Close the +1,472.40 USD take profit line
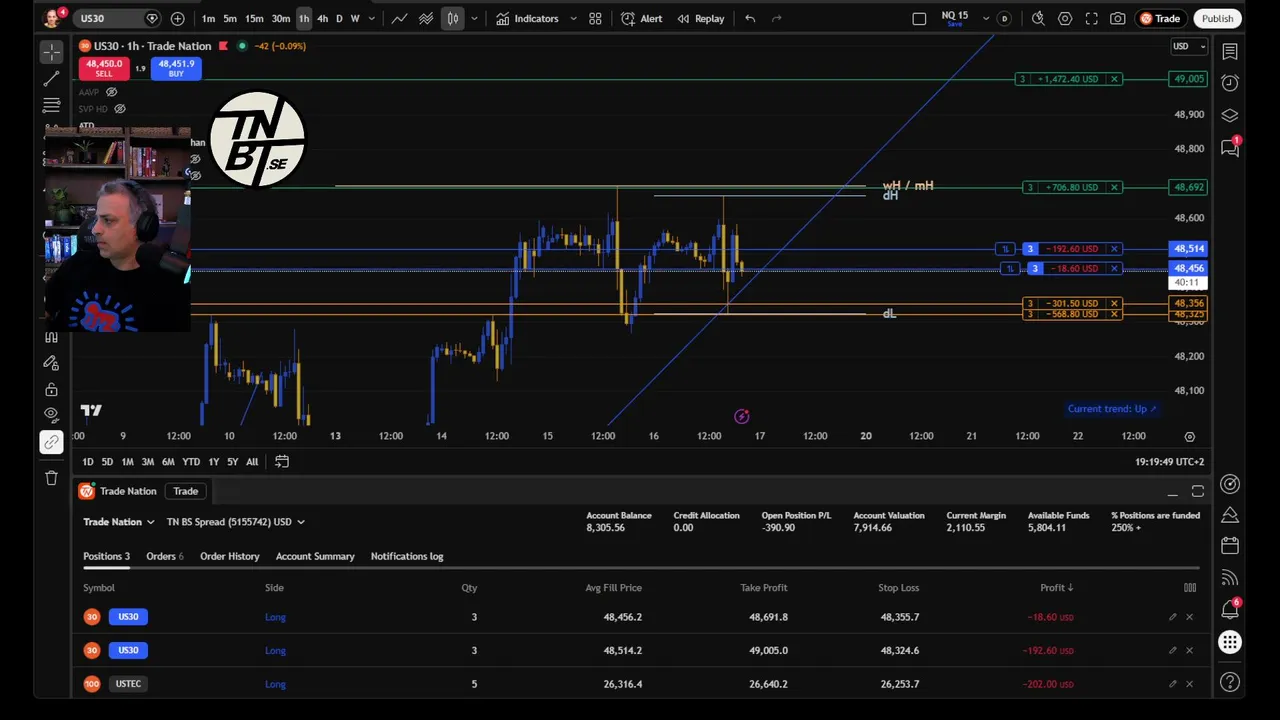 click(x=1115, y=79)
